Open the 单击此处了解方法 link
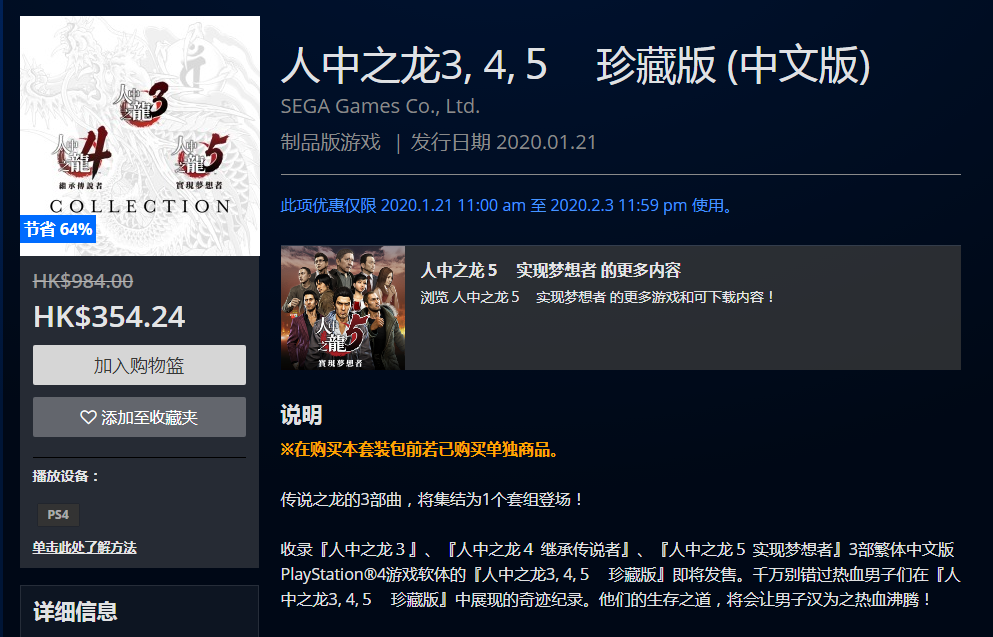This screenshot has width=993, height=637. point(84,547)
